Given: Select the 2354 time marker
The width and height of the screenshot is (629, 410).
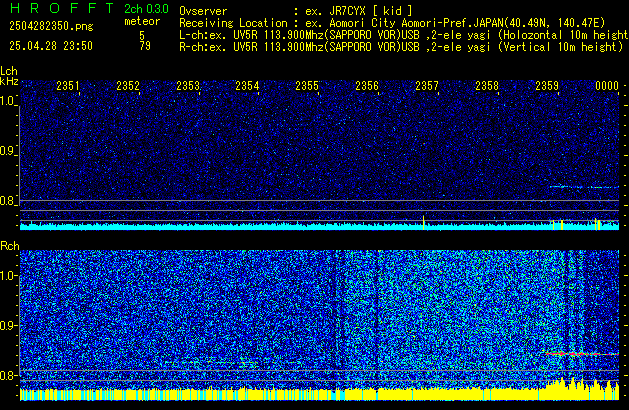Looking at the screenshot, I should pos(247,86).
